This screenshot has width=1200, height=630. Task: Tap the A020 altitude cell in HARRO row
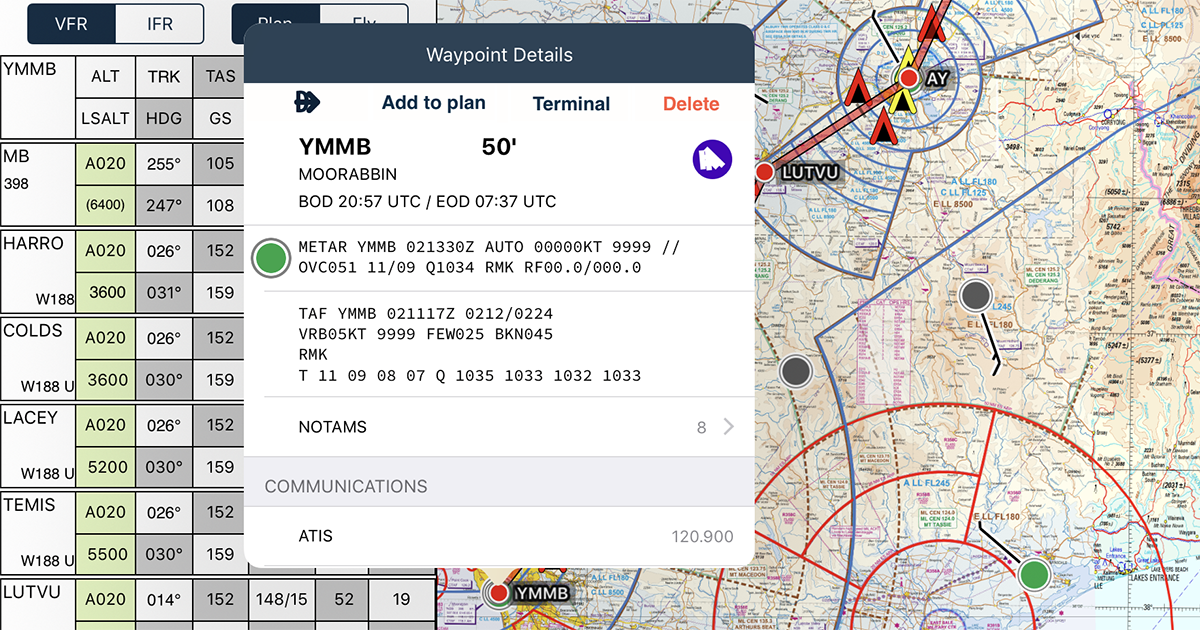click(105, 251)
